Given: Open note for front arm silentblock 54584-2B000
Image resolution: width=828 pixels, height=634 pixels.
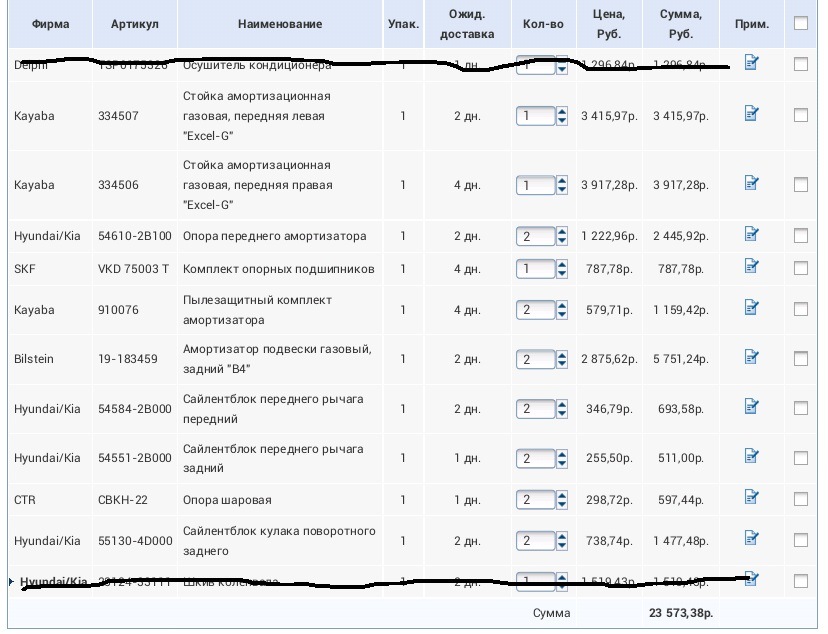Looking at the screenshot, I should coord(751,408).
